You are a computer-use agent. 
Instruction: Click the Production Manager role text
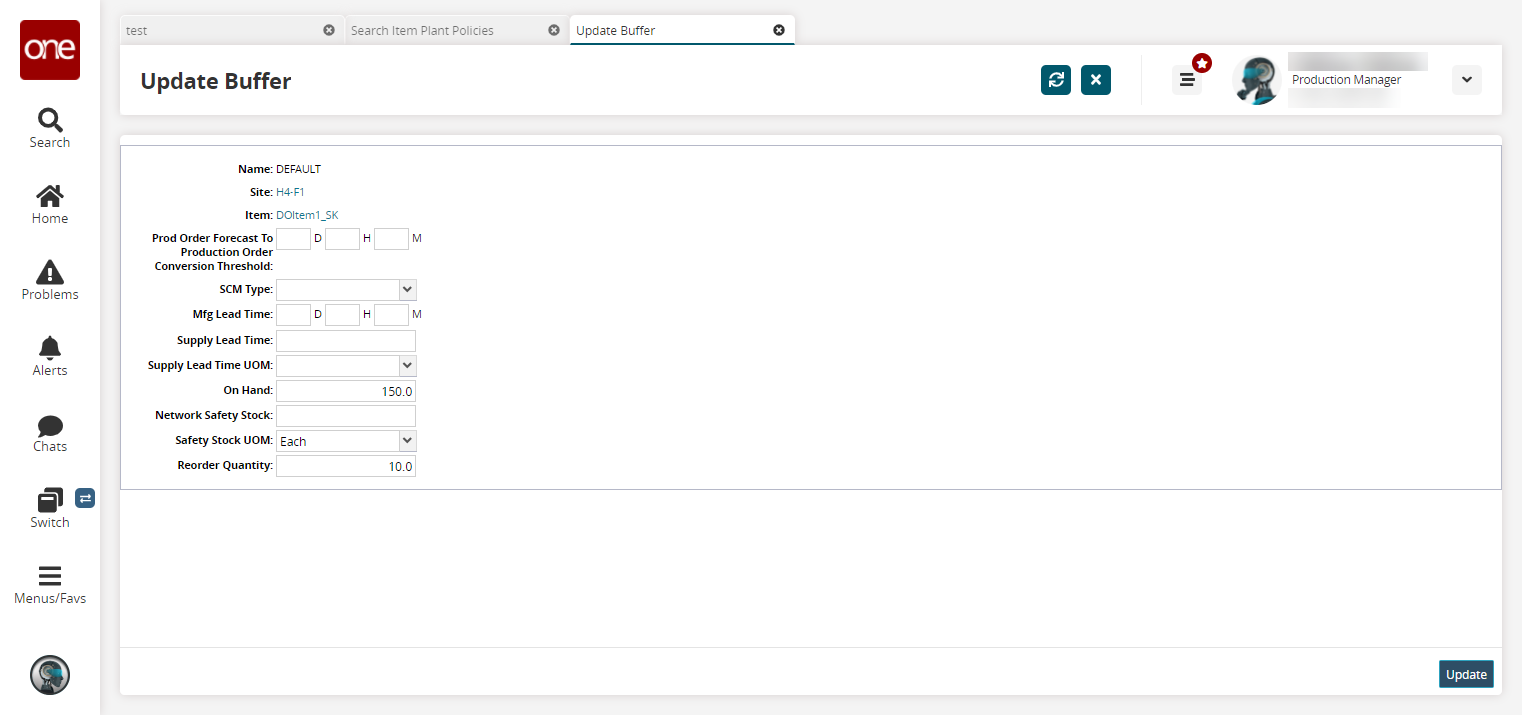pos(1346,80)
